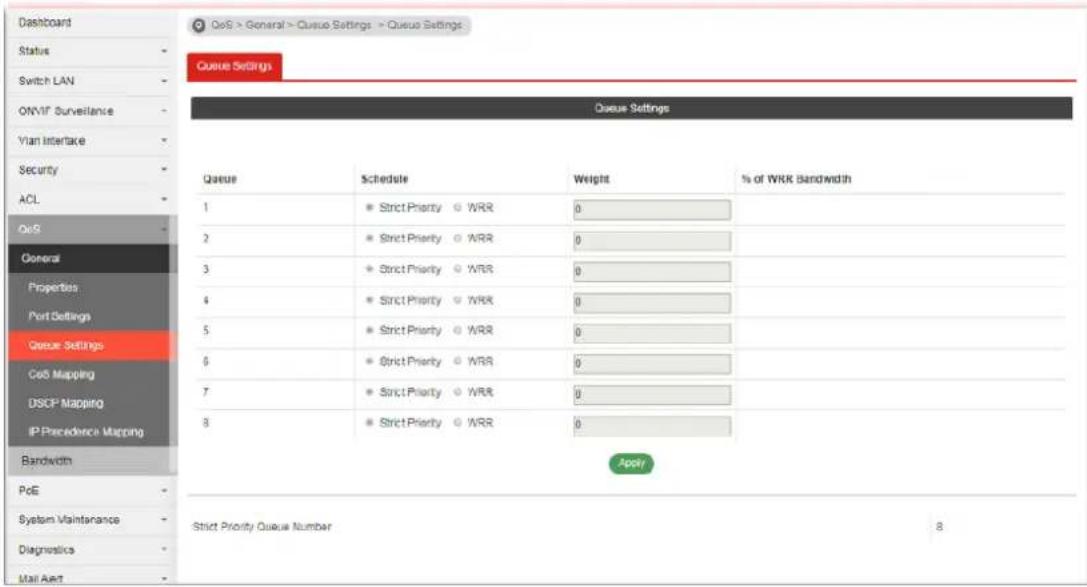The width and height of the screenshot is (1087, 587).
Task: Click the breadcrumb circle icon
Action: coord(199,26)
